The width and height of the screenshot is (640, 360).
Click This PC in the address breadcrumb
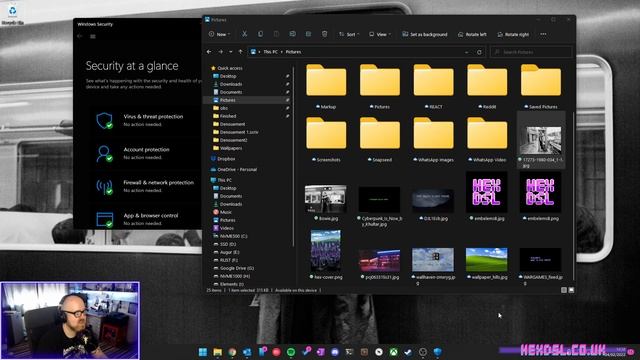(270, 52)
